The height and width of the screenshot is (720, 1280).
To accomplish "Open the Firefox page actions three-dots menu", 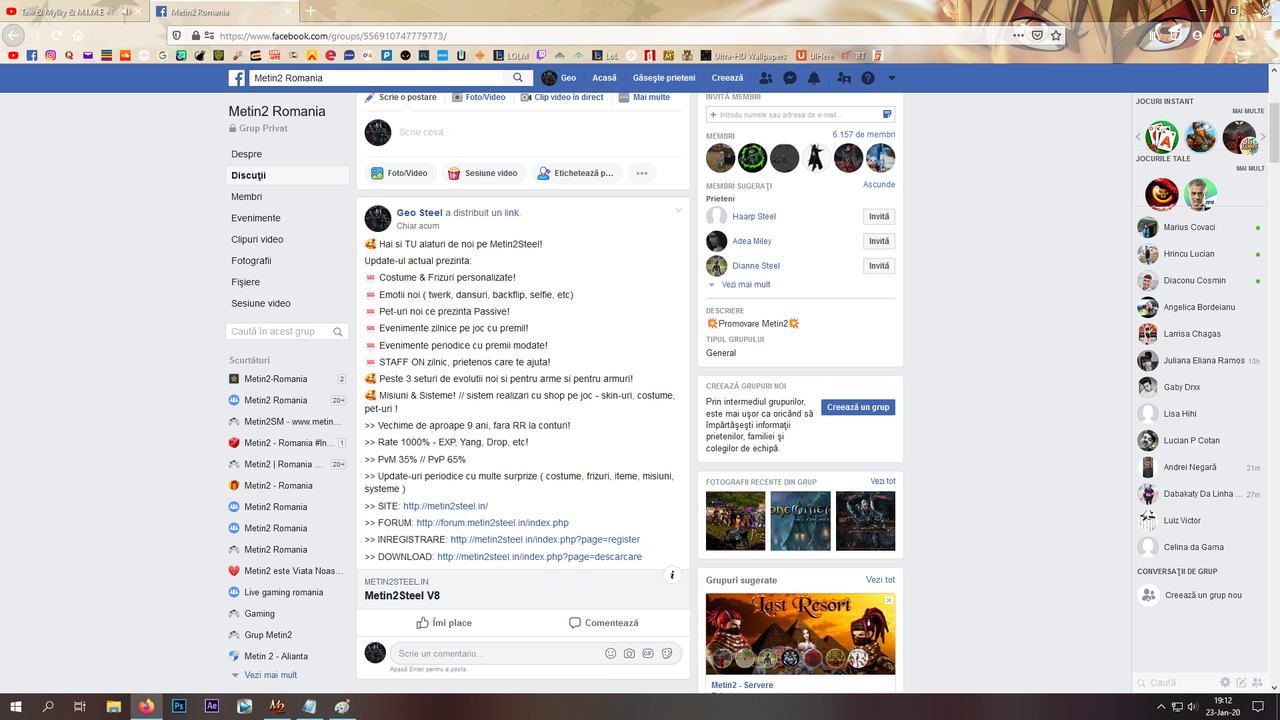I will coord(1018,35).
